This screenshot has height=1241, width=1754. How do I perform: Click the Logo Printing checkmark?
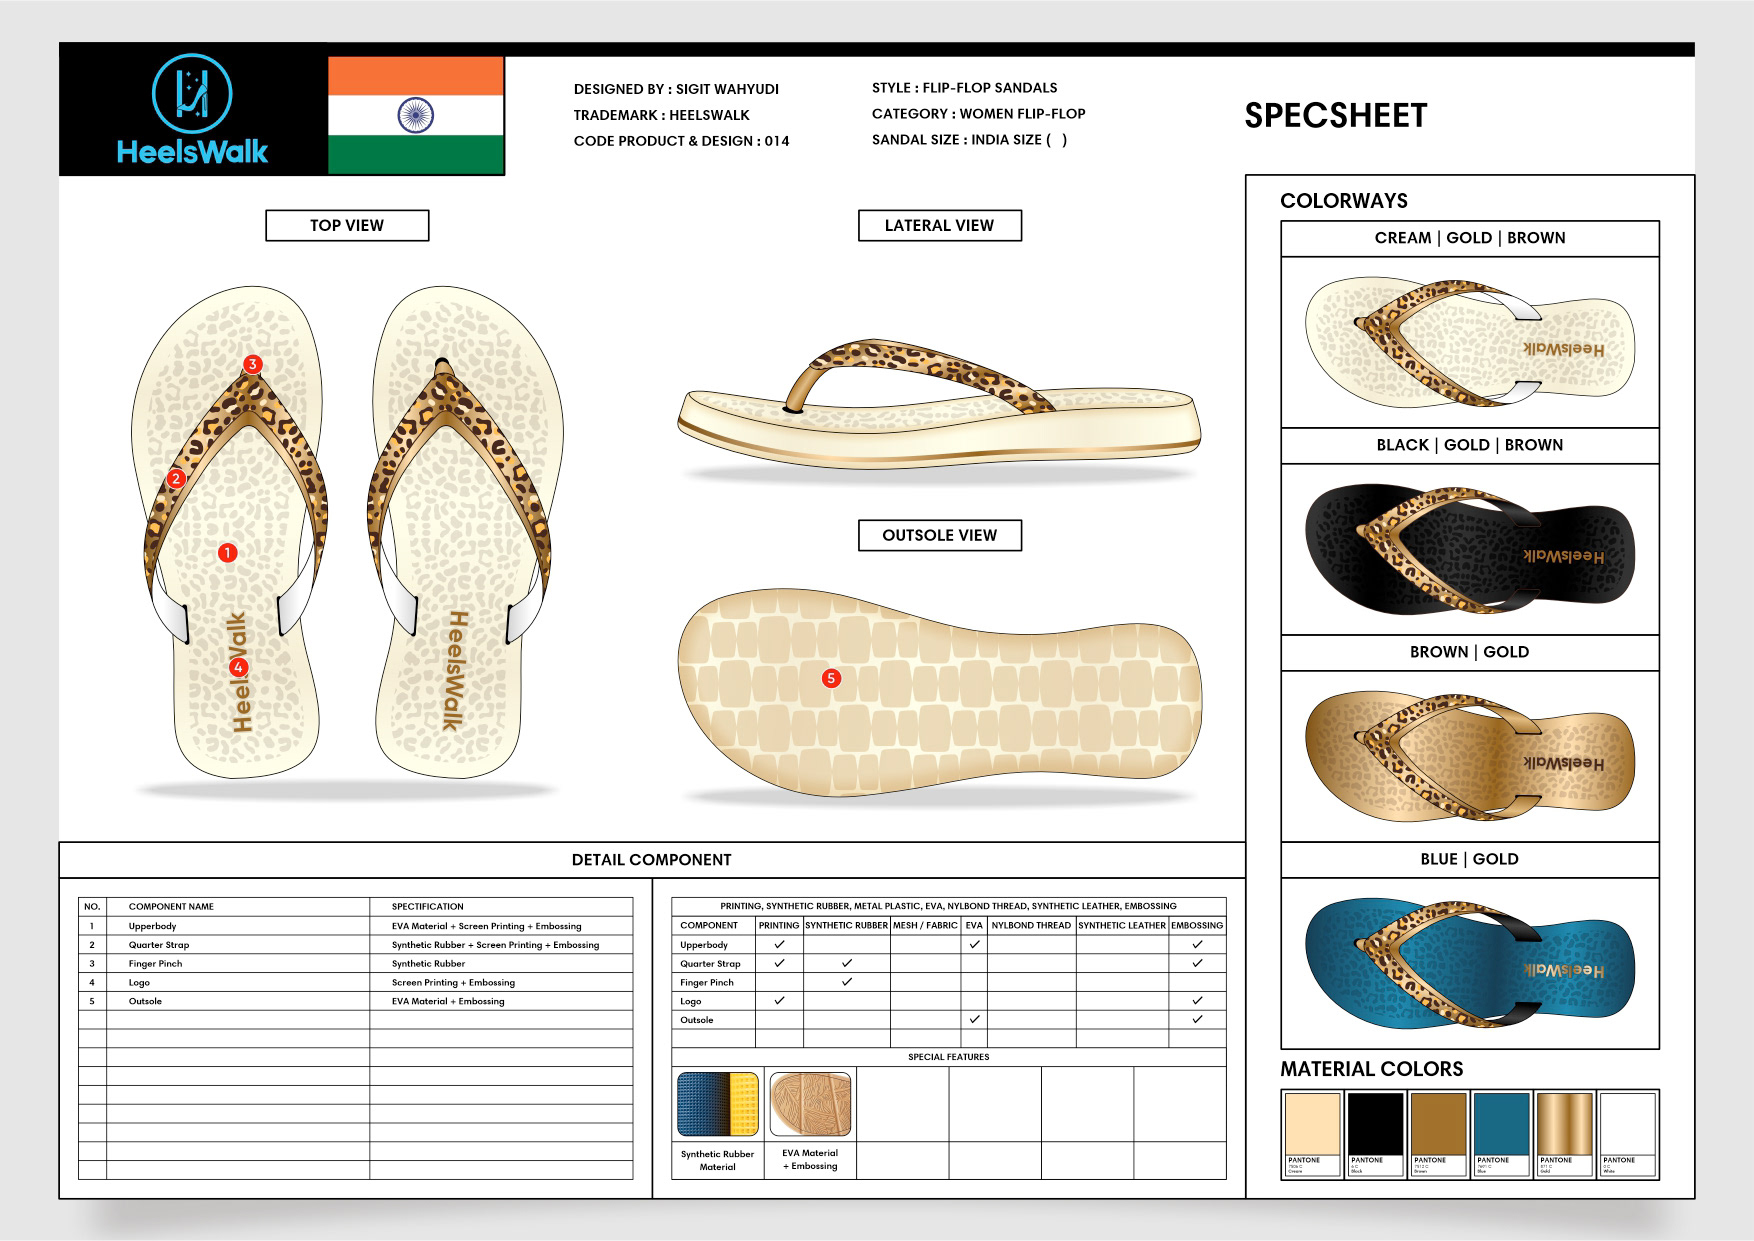point(779,1000)
